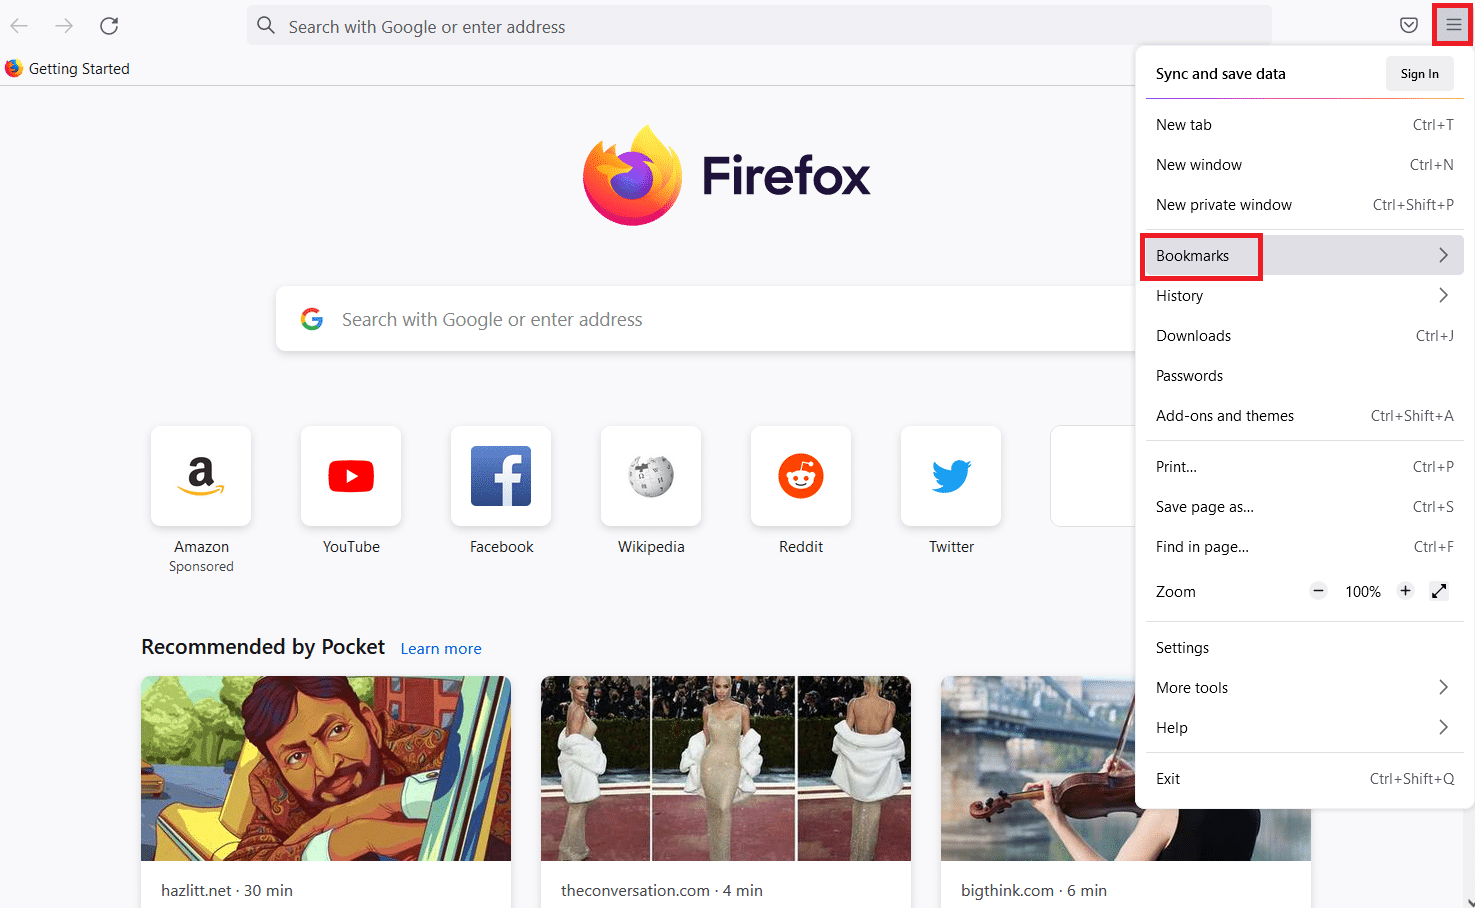Open the Facebook shortcut tile
Image resolution: width=1475 pixels, height=908 pixels.
click(501, 476)
